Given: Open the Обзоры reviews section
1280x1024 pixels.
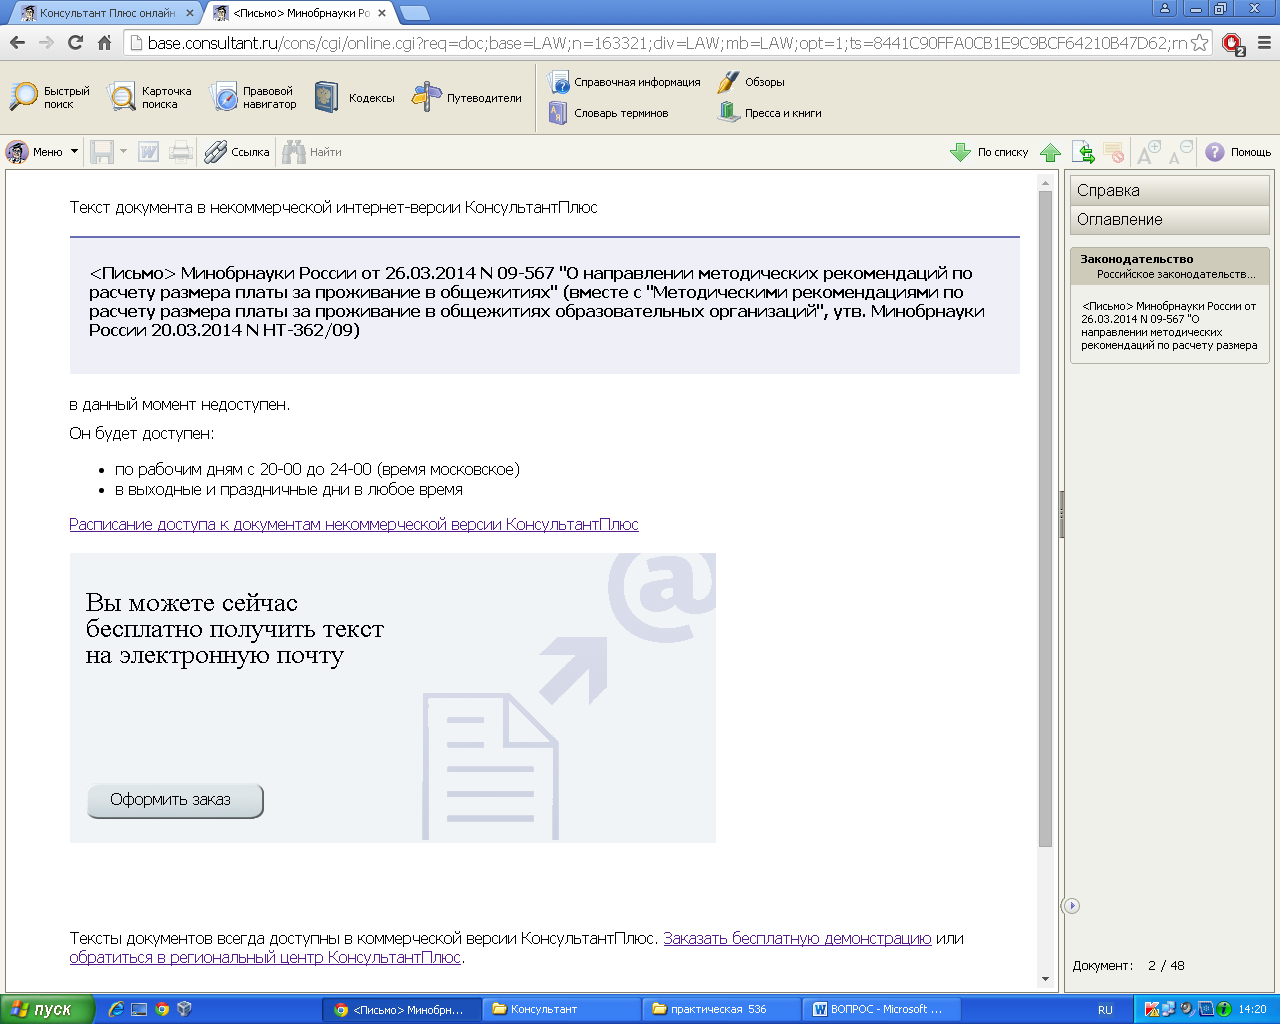Looking at the screenshot, I should click(x=751, y=82).
